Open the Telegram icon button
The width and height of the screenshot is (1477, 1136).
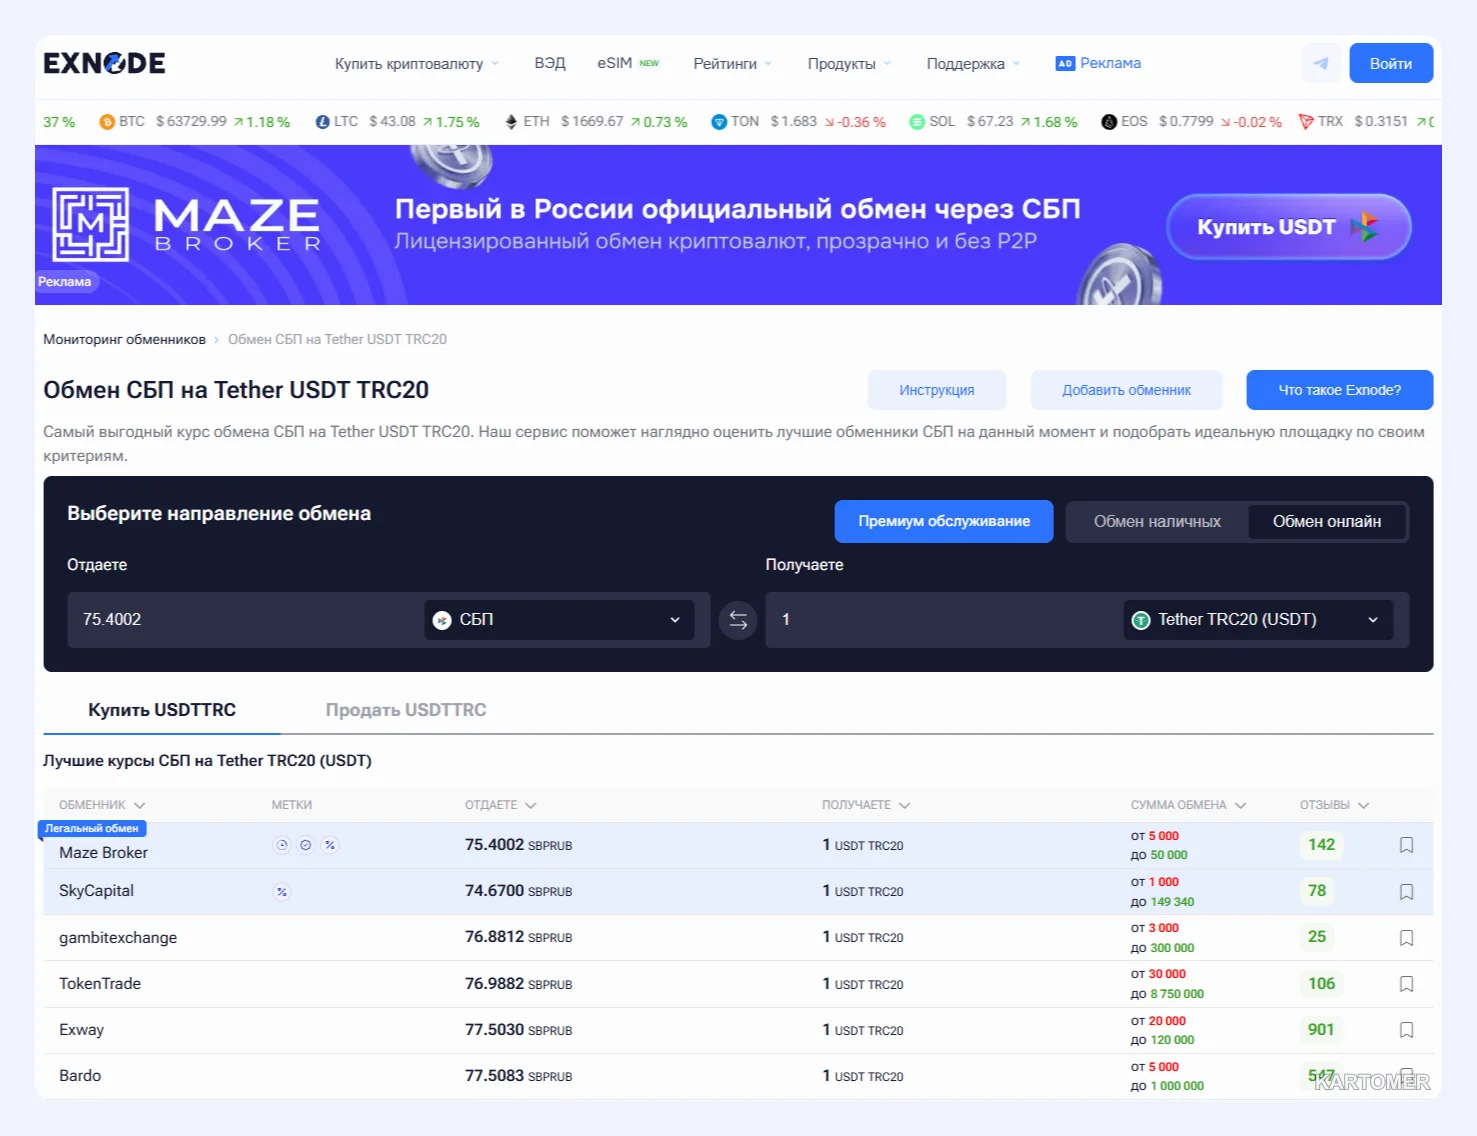pos(1321,63)
